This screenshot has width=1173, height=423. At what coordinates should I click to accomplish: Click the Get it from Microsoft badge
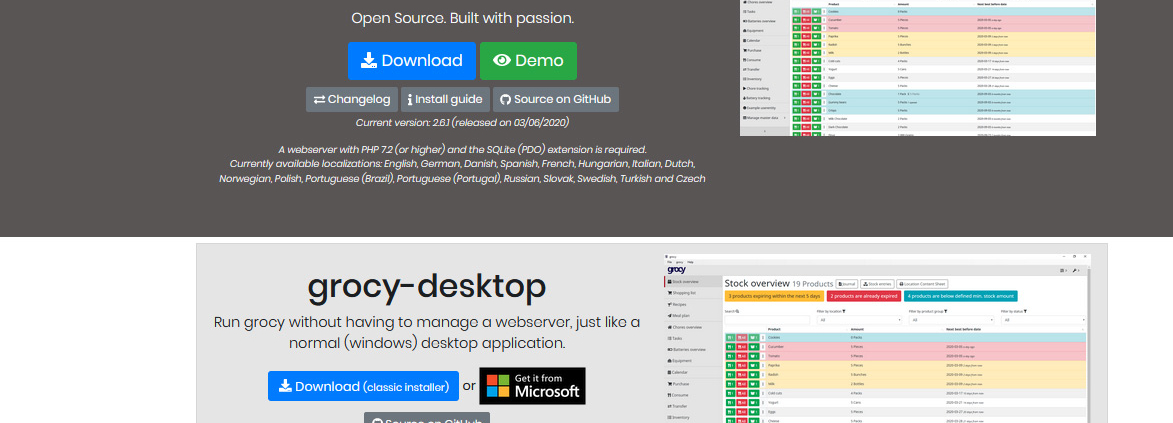click(x=533, y=386)
